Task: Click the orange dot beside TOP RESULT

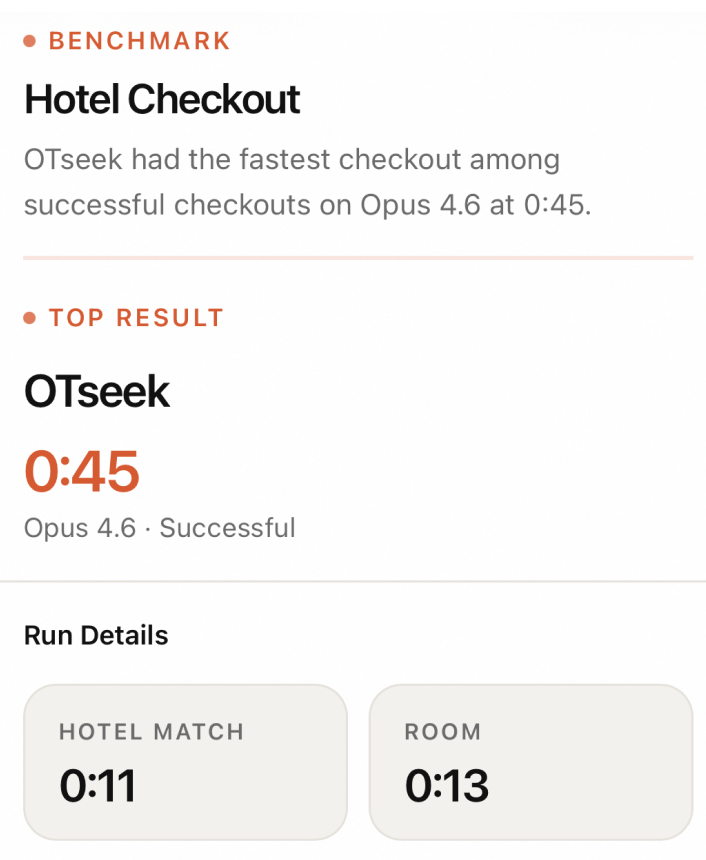Action: [x=30, y=318]
